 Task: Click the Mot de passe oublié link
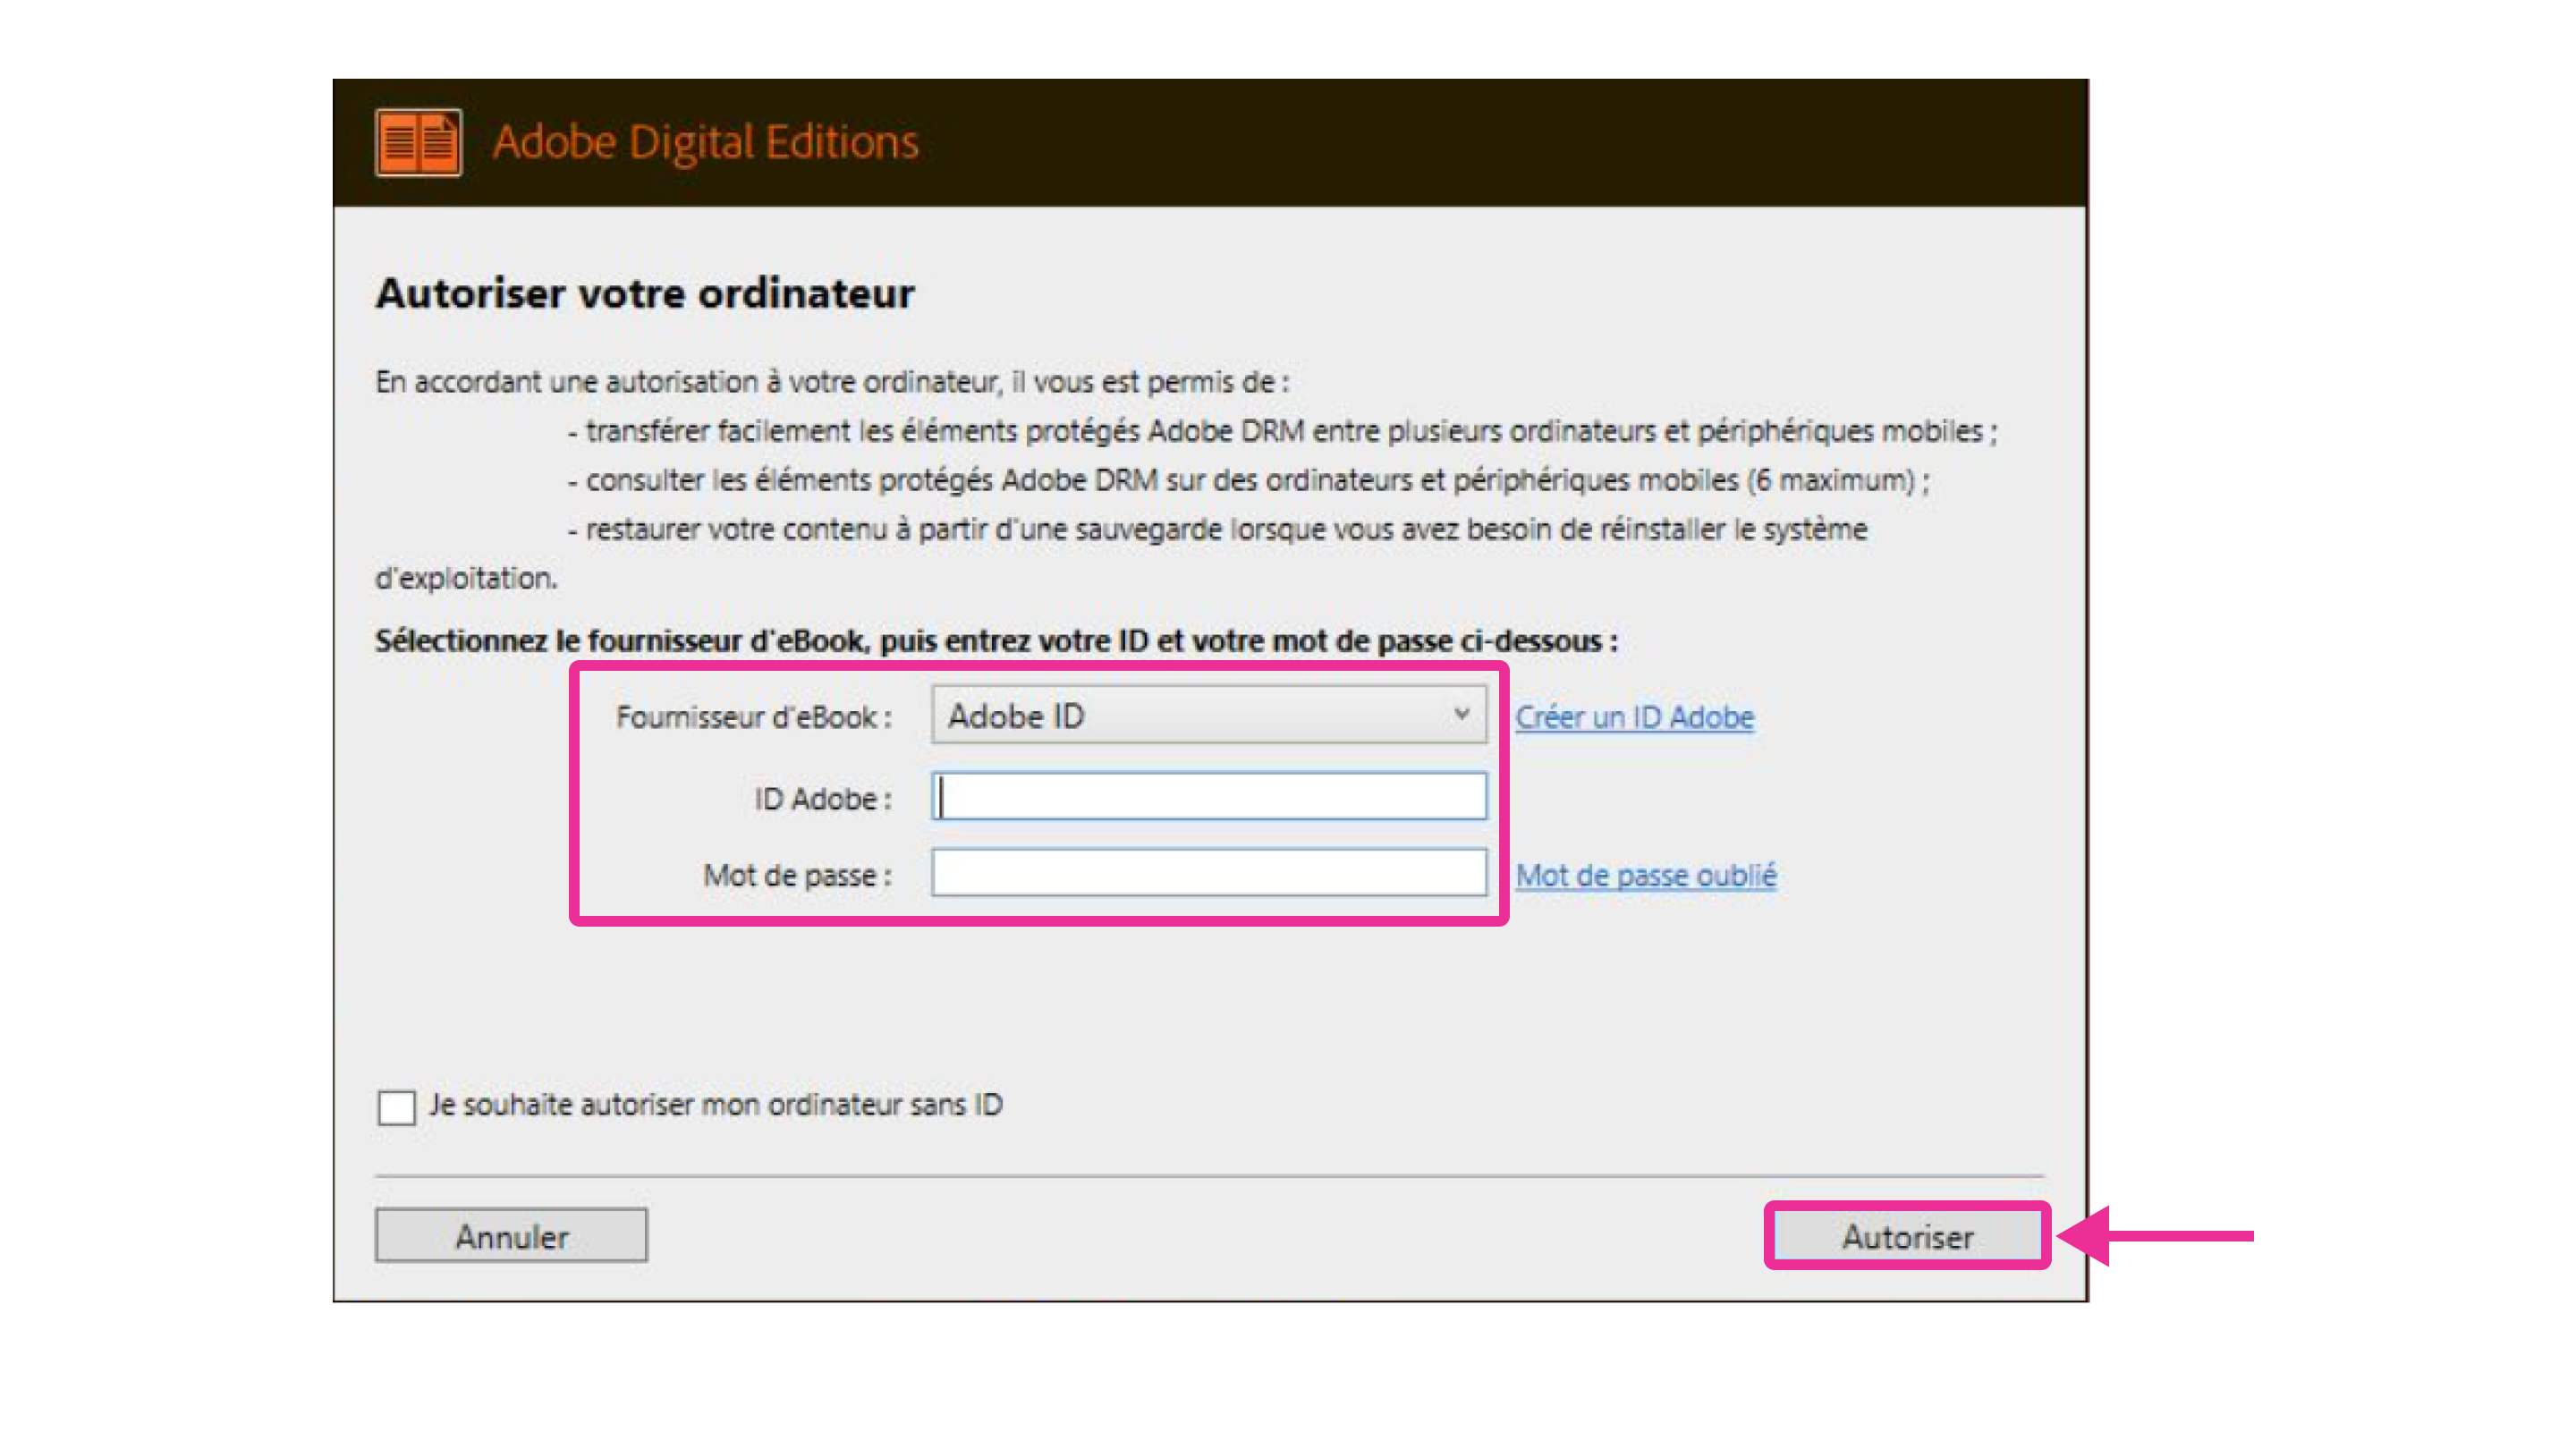[1645, 875]
